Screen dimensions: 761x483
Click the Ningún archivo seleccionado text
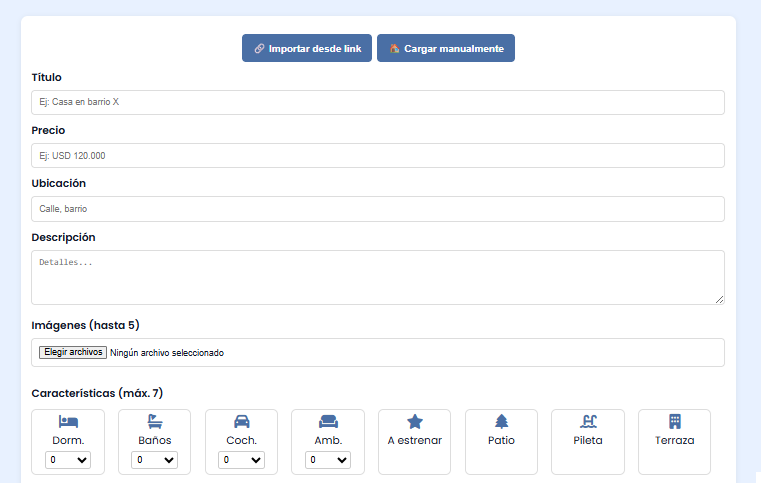click(167, 353)
